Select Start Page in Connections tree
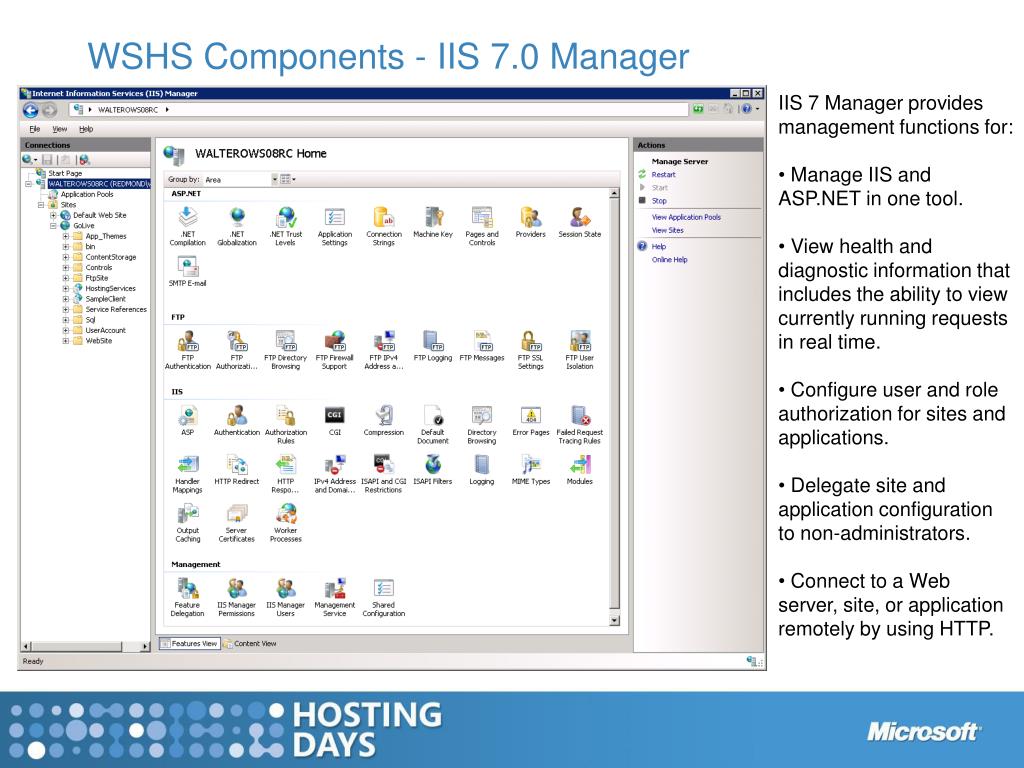This screenshot has width=1024, height=768. point(65,174)
